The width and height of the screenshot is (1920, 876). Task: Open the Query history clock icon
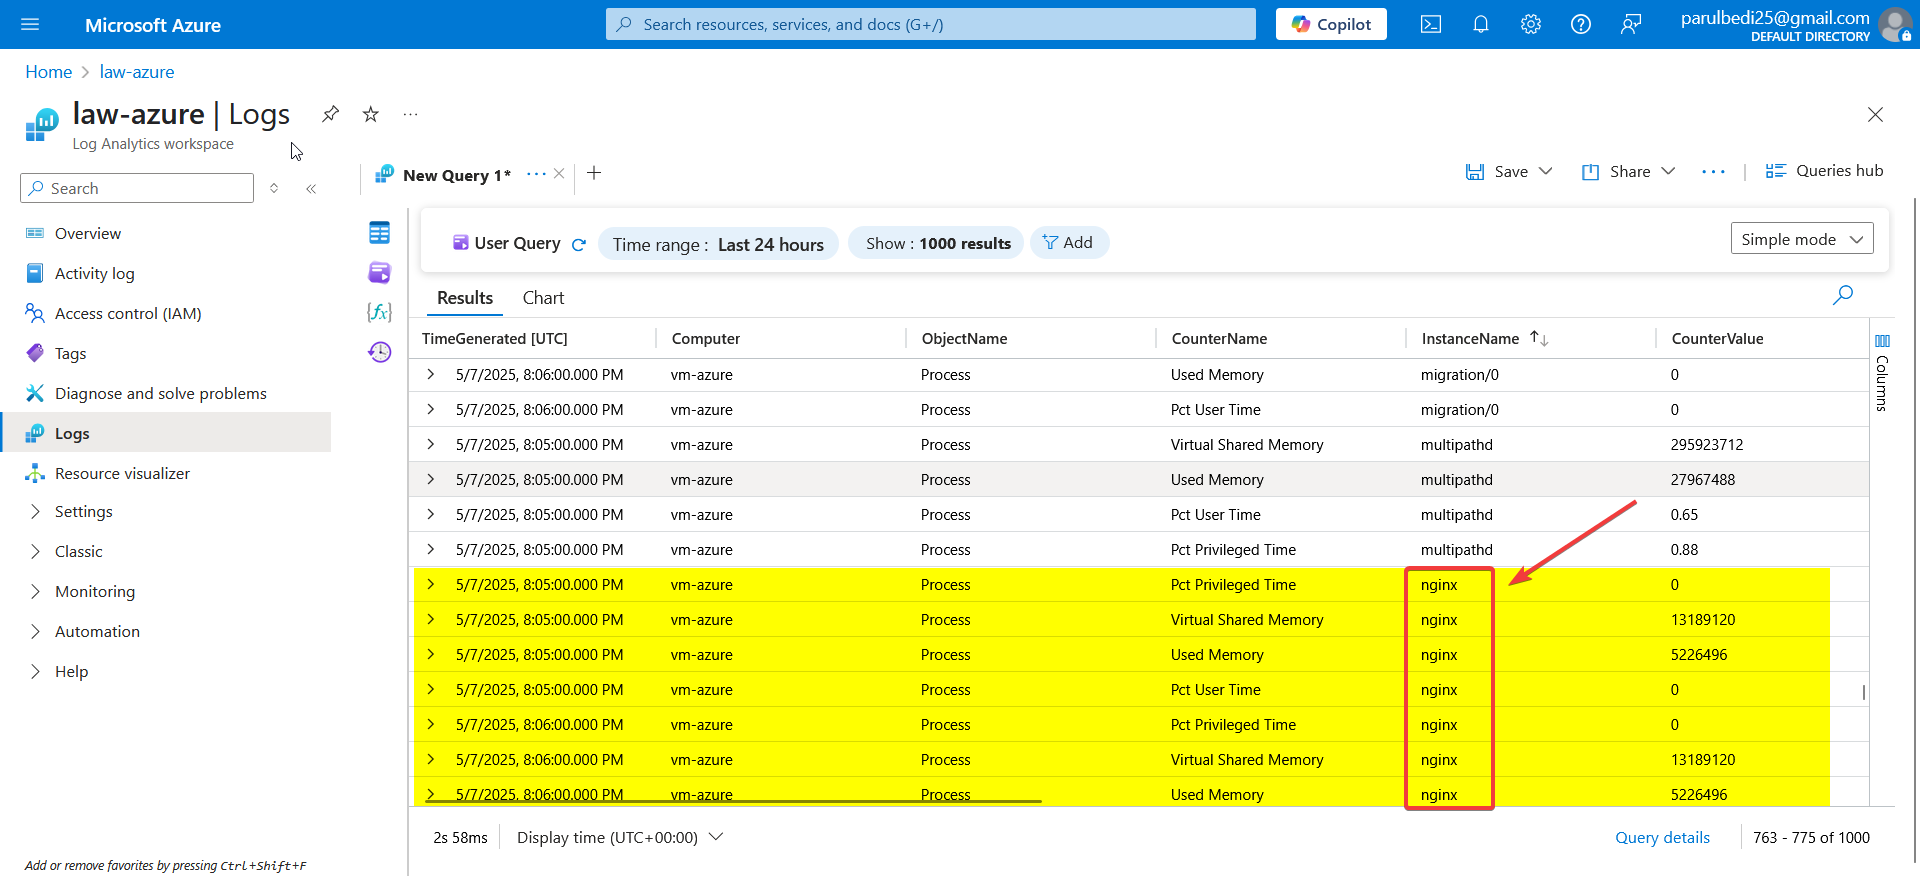click(x=379, y=352)
